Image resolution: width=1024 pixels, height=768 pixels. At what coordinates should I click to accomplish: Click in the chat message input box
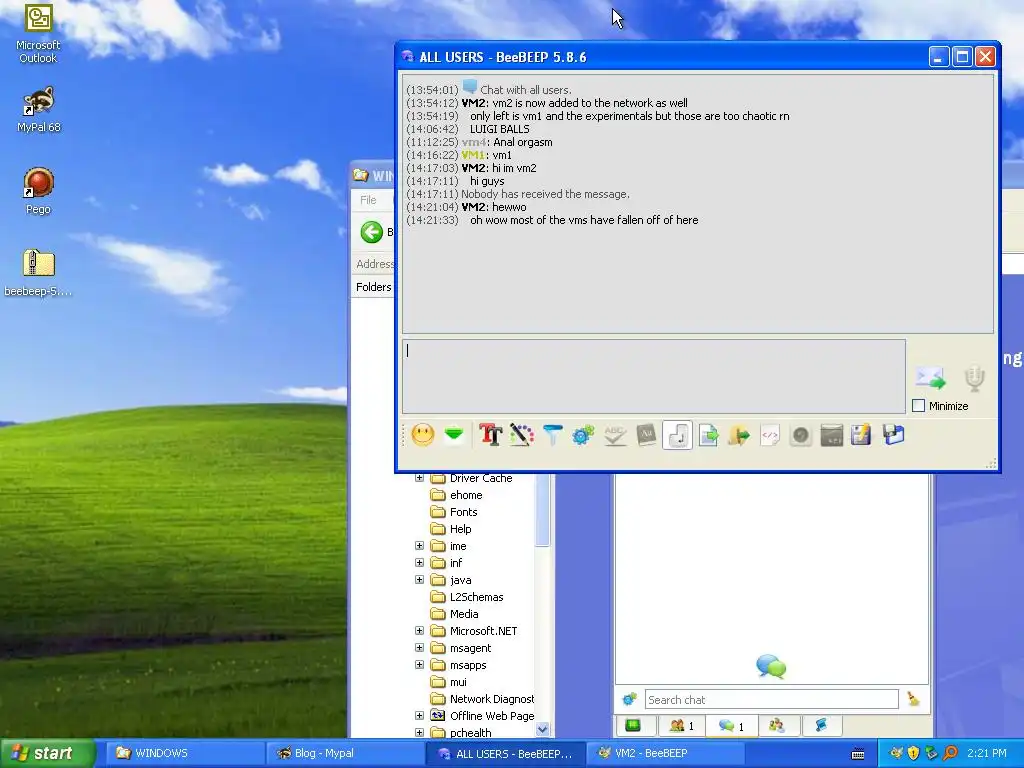pyautogui.click(x=654, y=376)
